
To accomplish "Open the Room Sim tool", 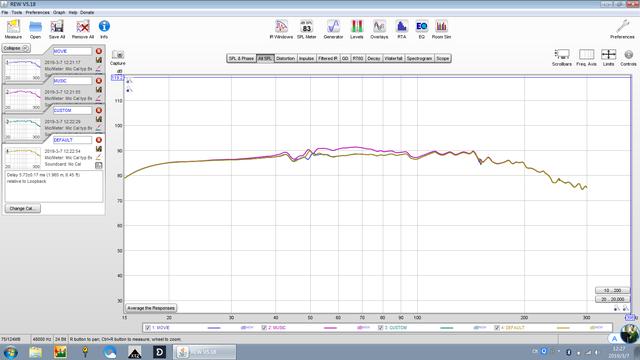I will pos(441,29).
